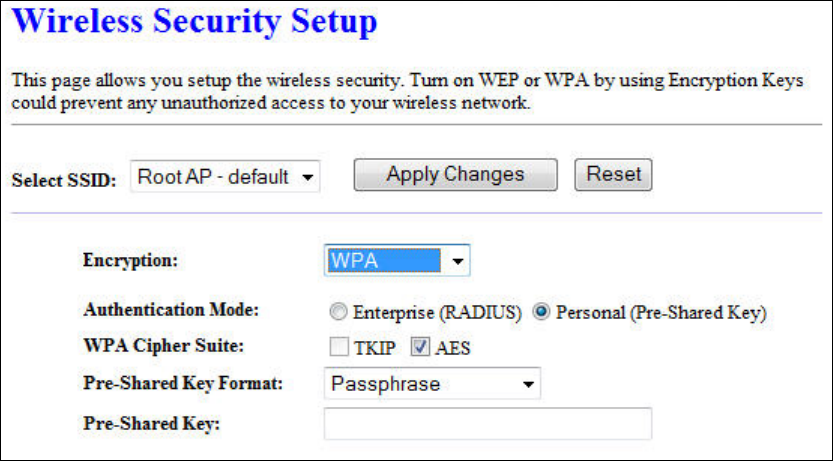Open the Pre-Shared Key Format dropdown
This screenshot has width=833, height=461.
tap(431, 384)
